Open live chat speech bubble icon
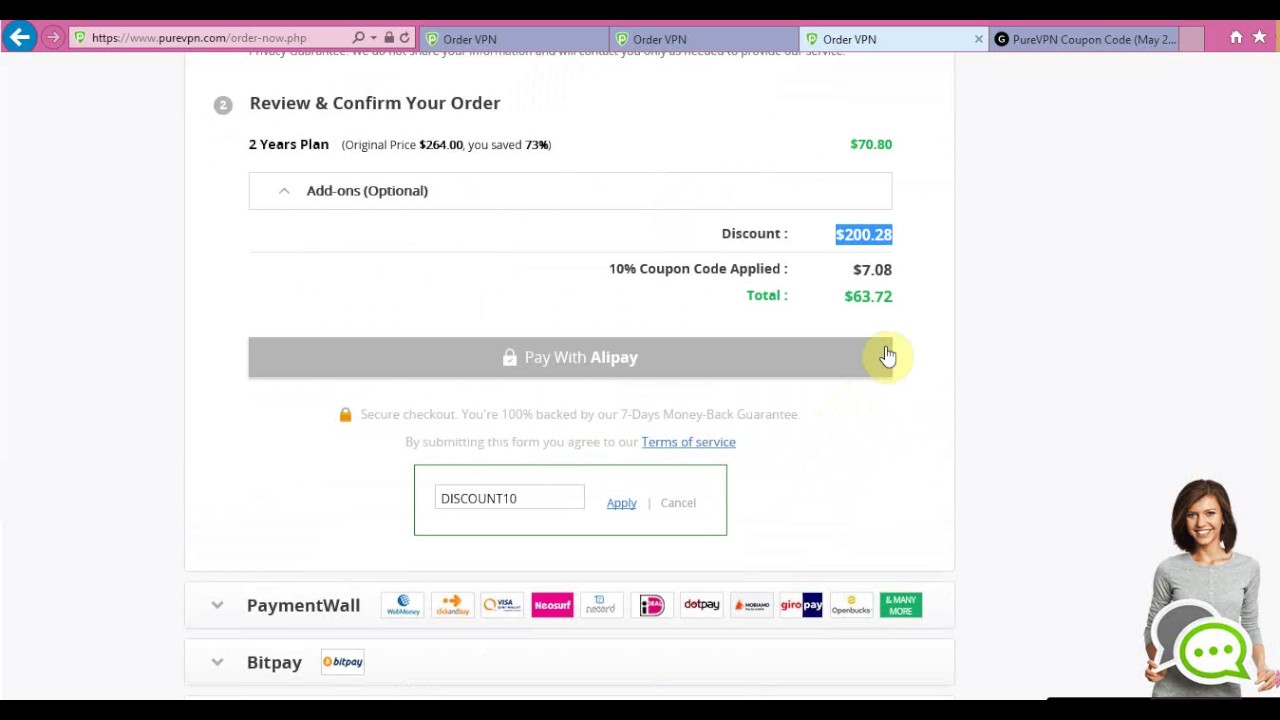 click(x=1212, y=652)
